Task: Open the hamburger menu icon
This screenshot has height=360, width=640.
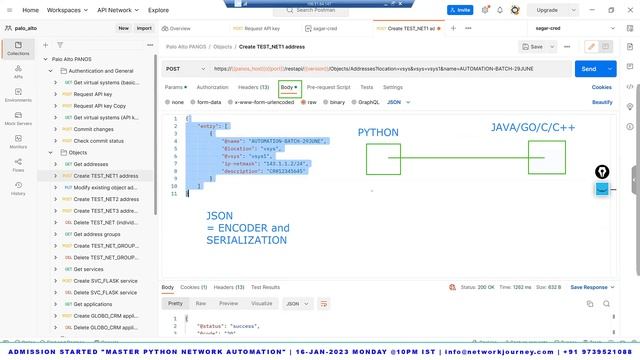Action: pyautogui.click(x=10, y=10)
